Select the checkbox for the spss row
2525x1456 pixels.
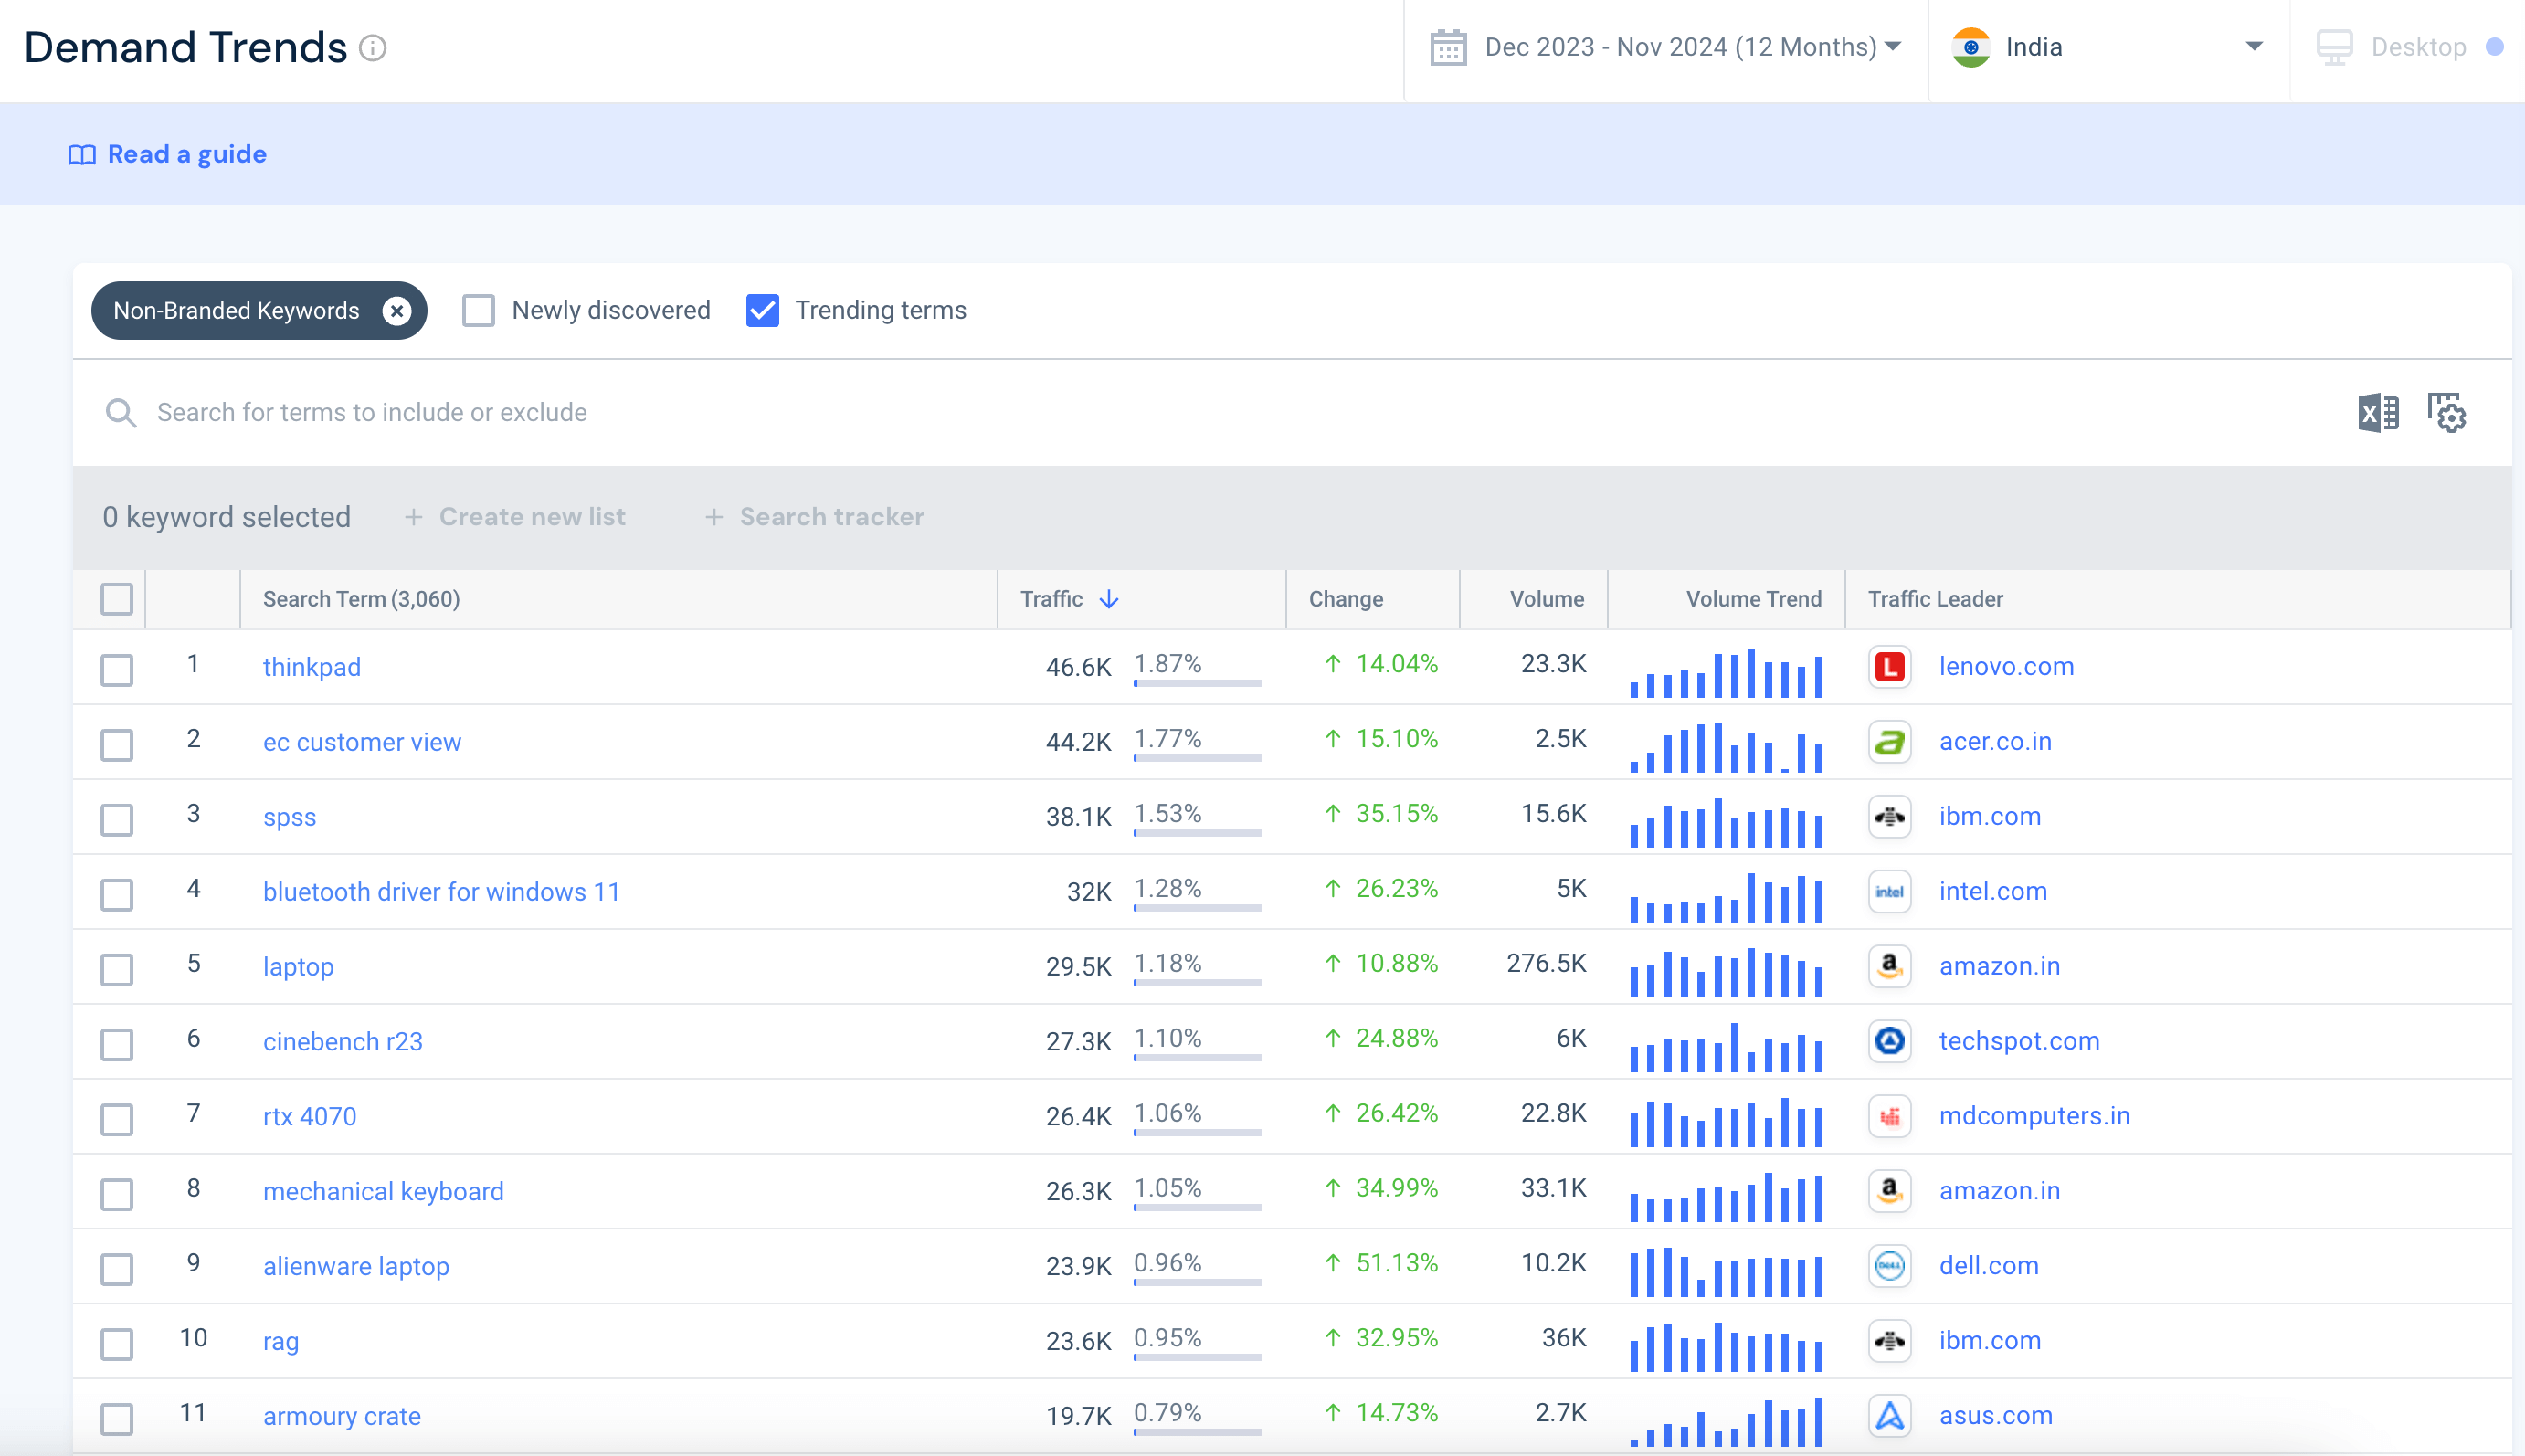(117, 819)
